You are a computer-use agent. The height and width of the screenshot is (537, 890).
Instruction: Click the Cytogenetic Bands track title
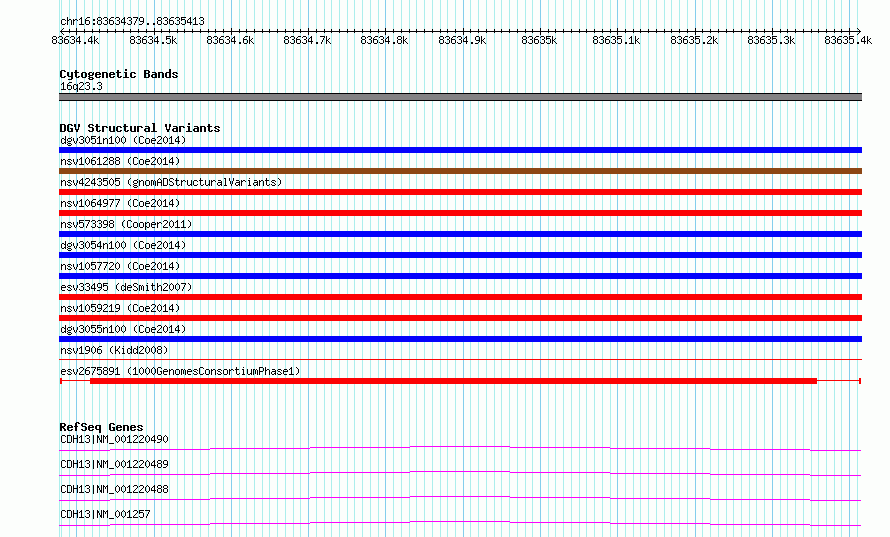click(119, 74)
